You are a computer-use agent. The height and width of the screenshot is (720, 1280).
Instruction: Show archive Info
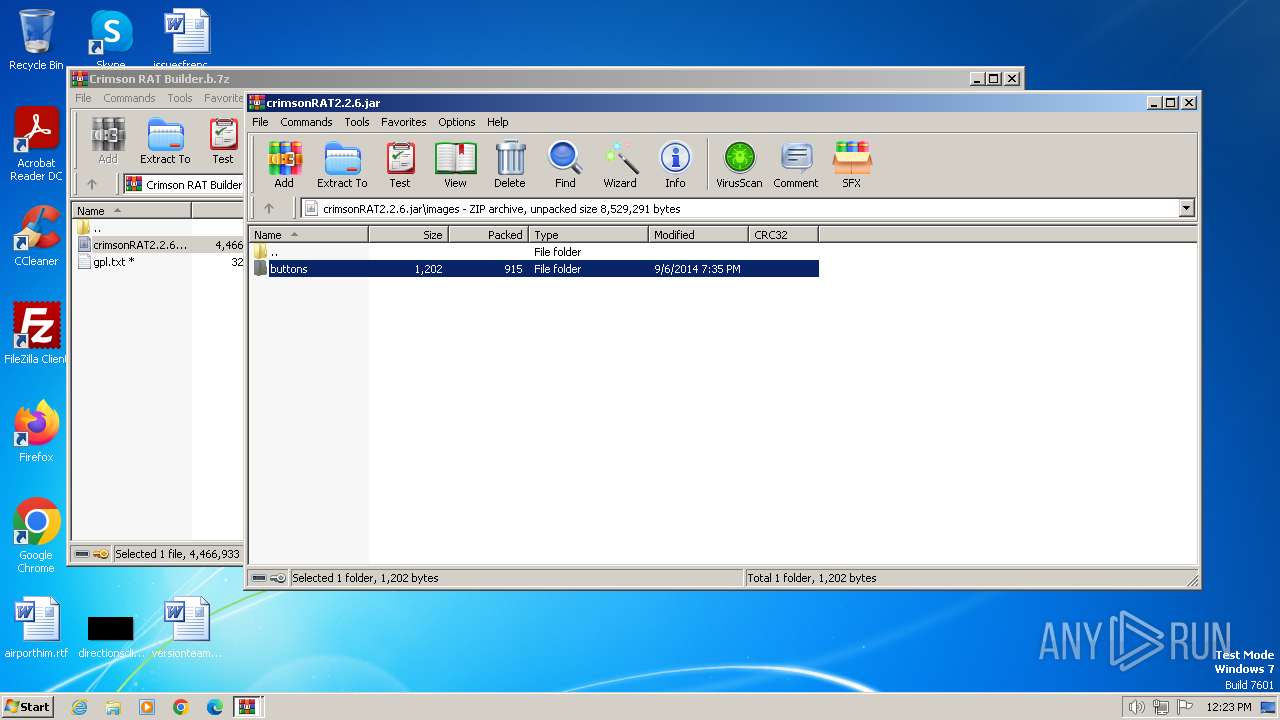[675, 164]
